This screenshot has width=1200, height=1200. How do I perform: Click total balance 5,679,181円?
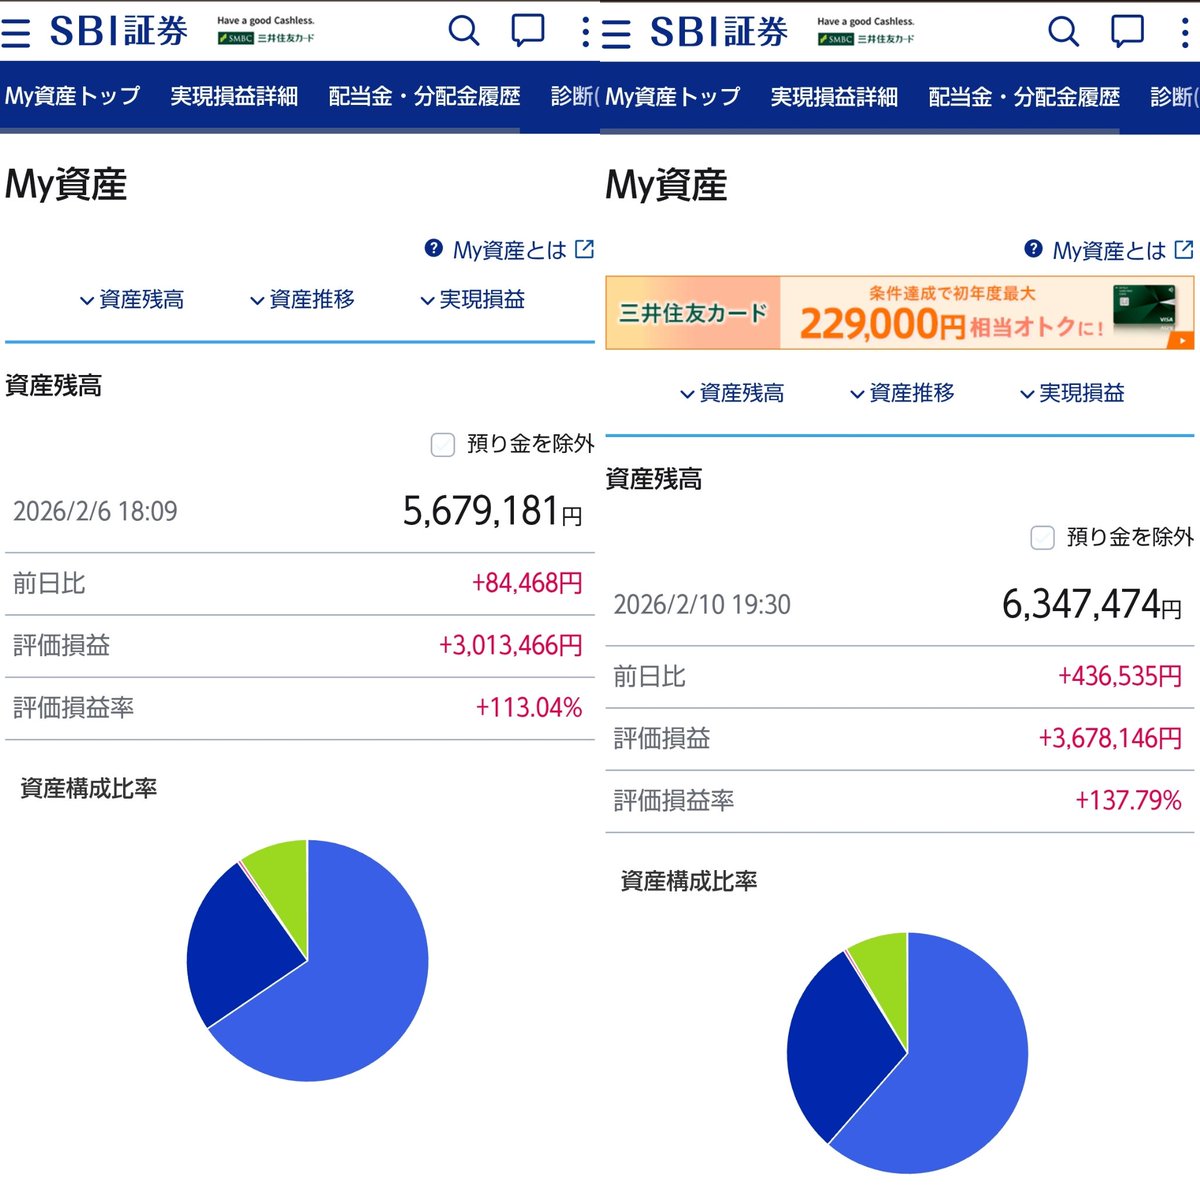492,511
